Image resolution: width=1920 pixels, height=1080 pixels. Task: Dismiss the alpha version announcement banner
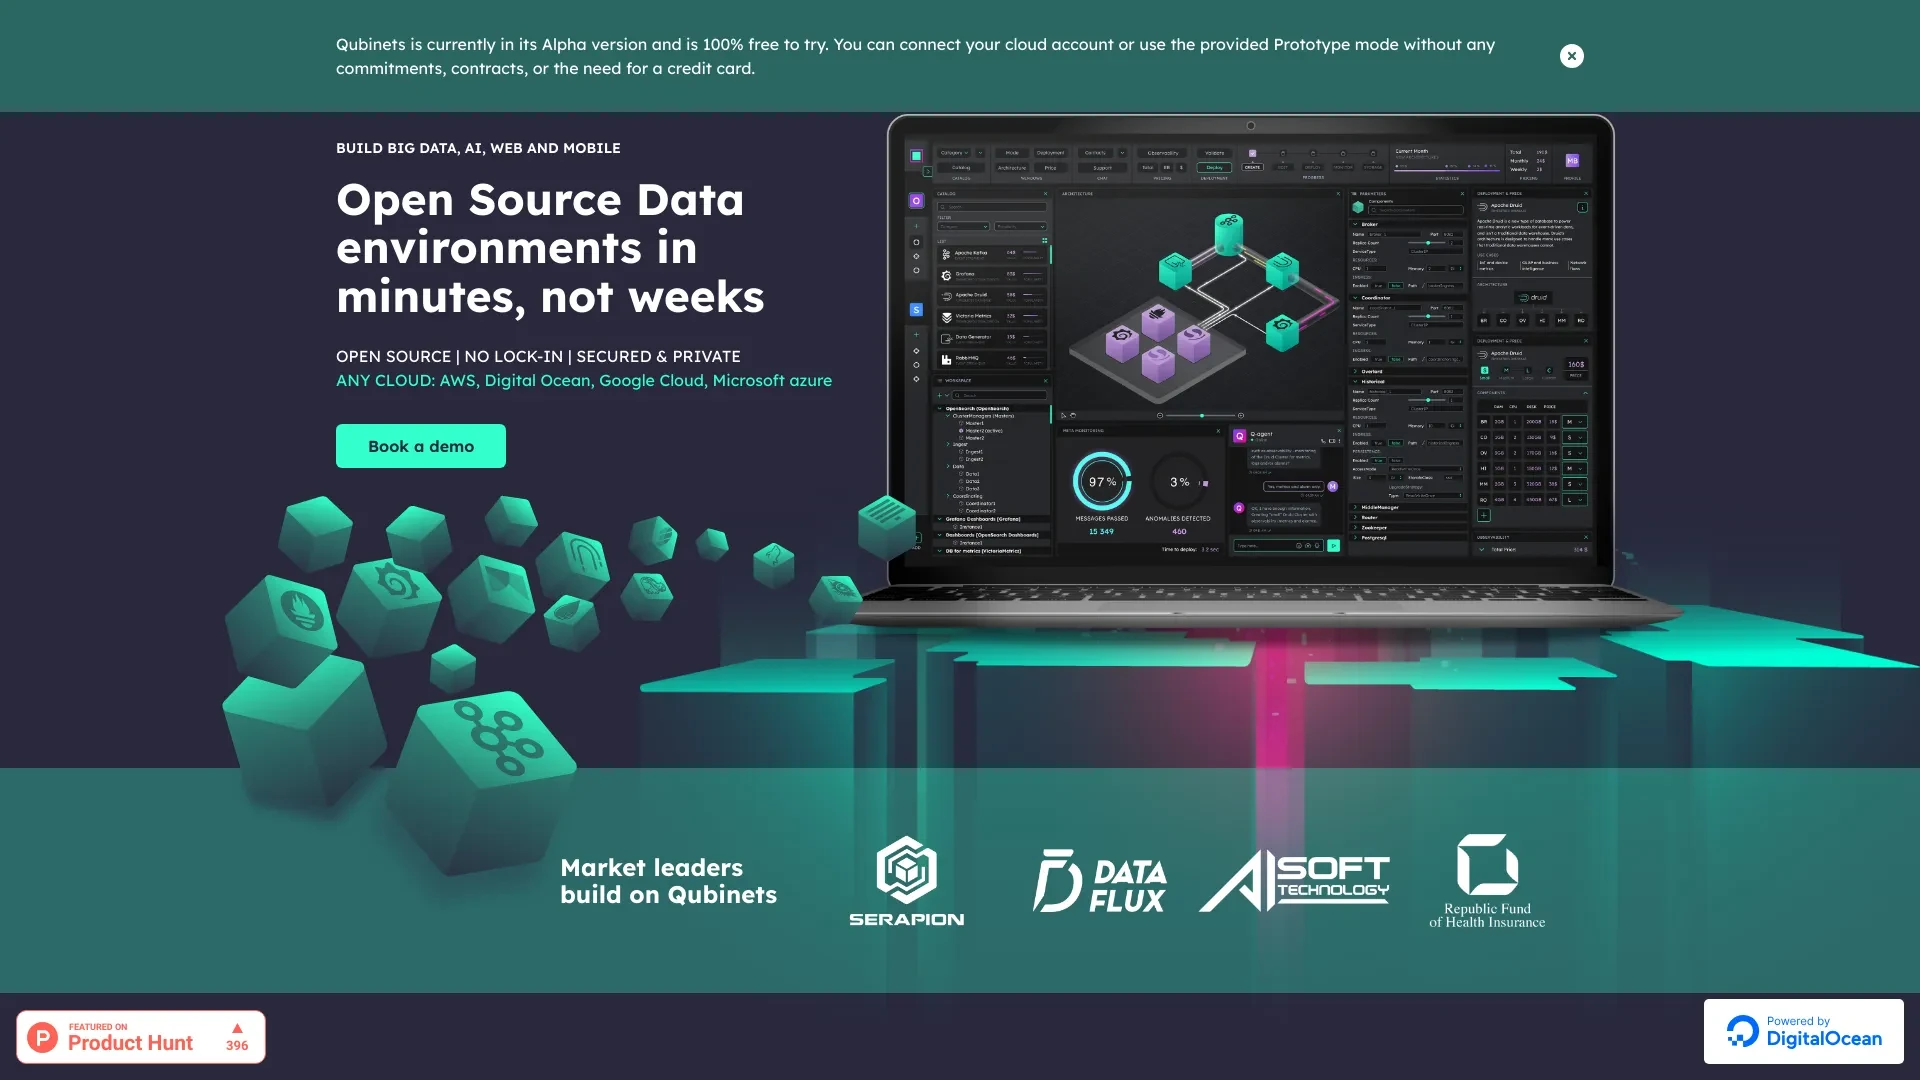point(1572,55)
